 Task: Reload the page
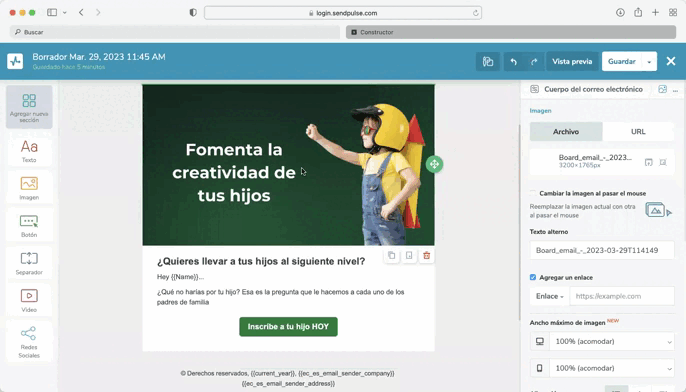click(476, 13)
